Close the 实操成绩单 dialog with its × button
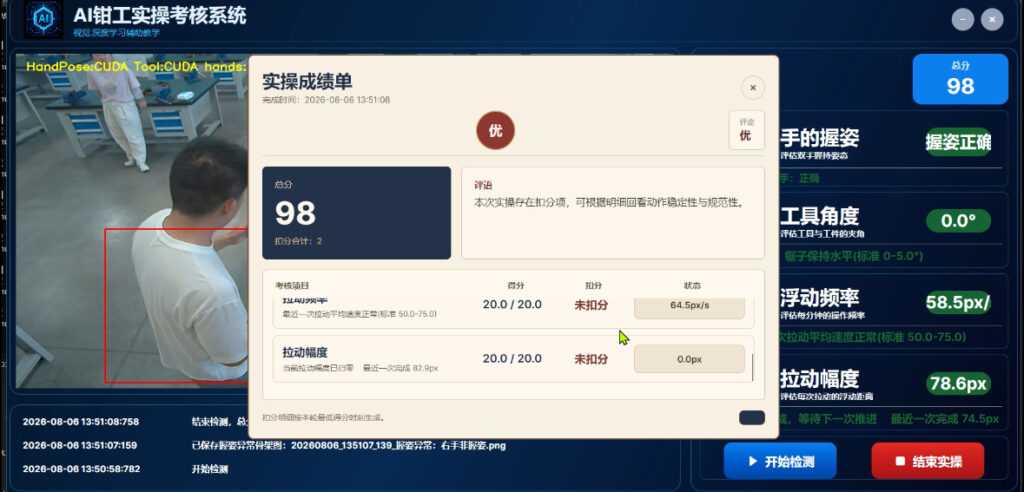Screen dimensions: 1024x492 pos(752,88)
